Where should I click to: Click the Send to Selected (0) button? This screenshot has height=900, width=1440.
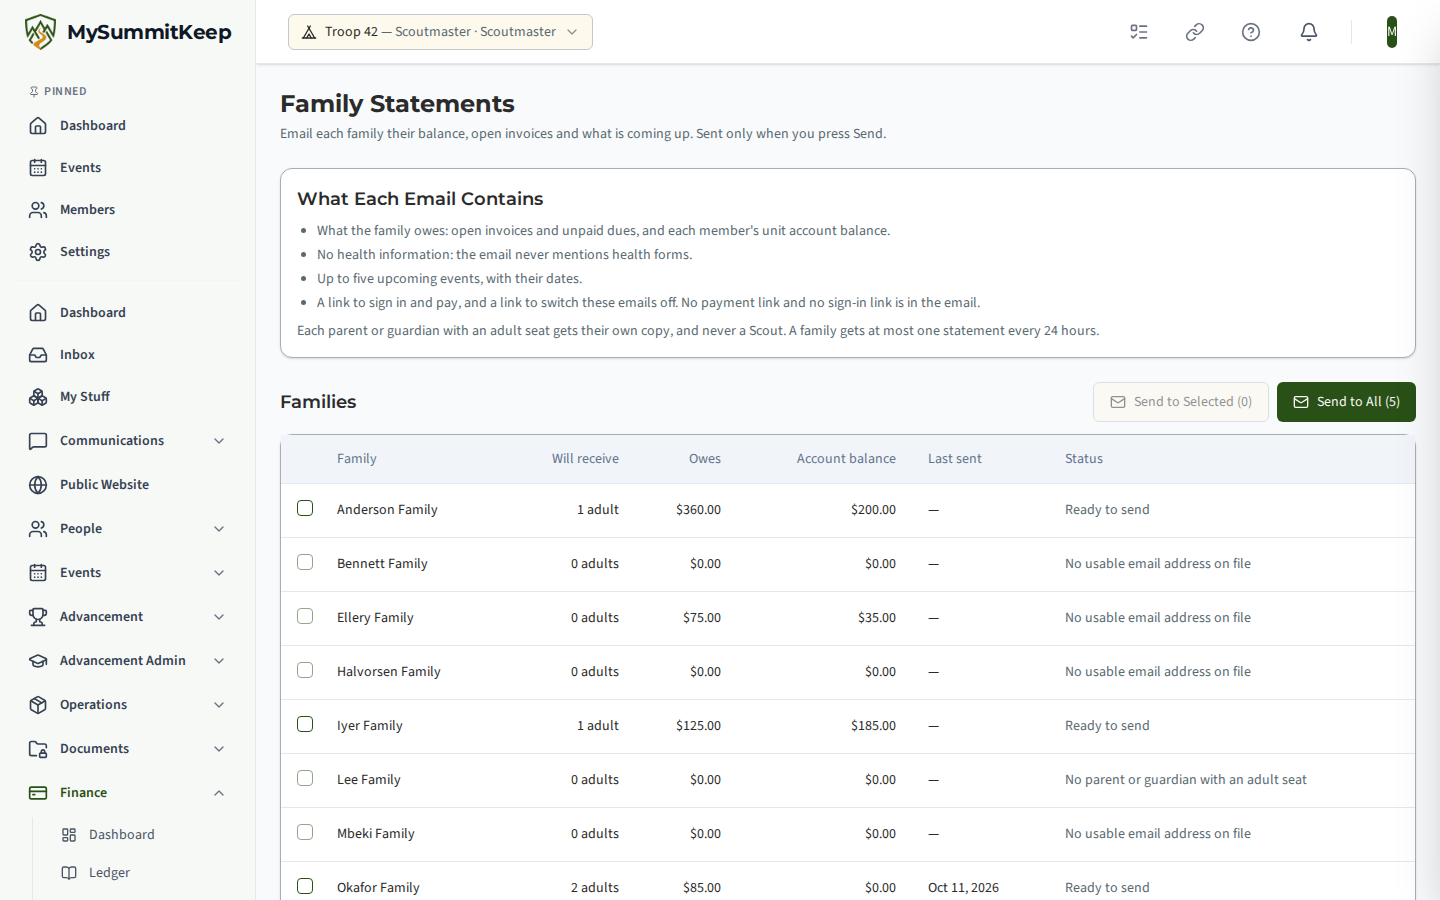(x=1181, y=402)
